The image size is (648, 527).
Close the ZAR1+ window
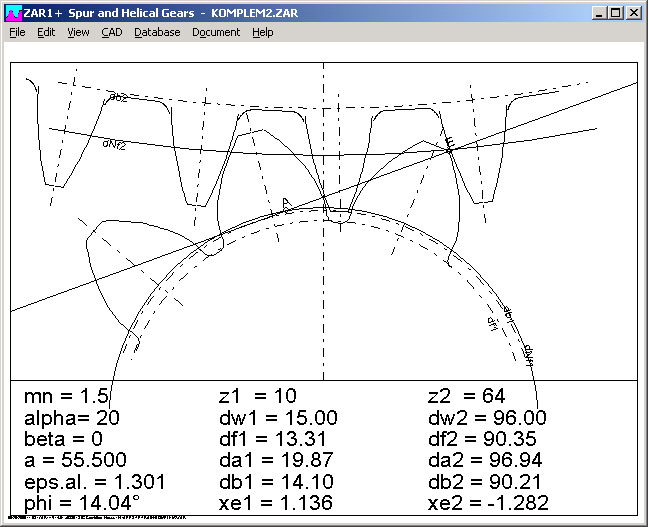click(633, 13)
